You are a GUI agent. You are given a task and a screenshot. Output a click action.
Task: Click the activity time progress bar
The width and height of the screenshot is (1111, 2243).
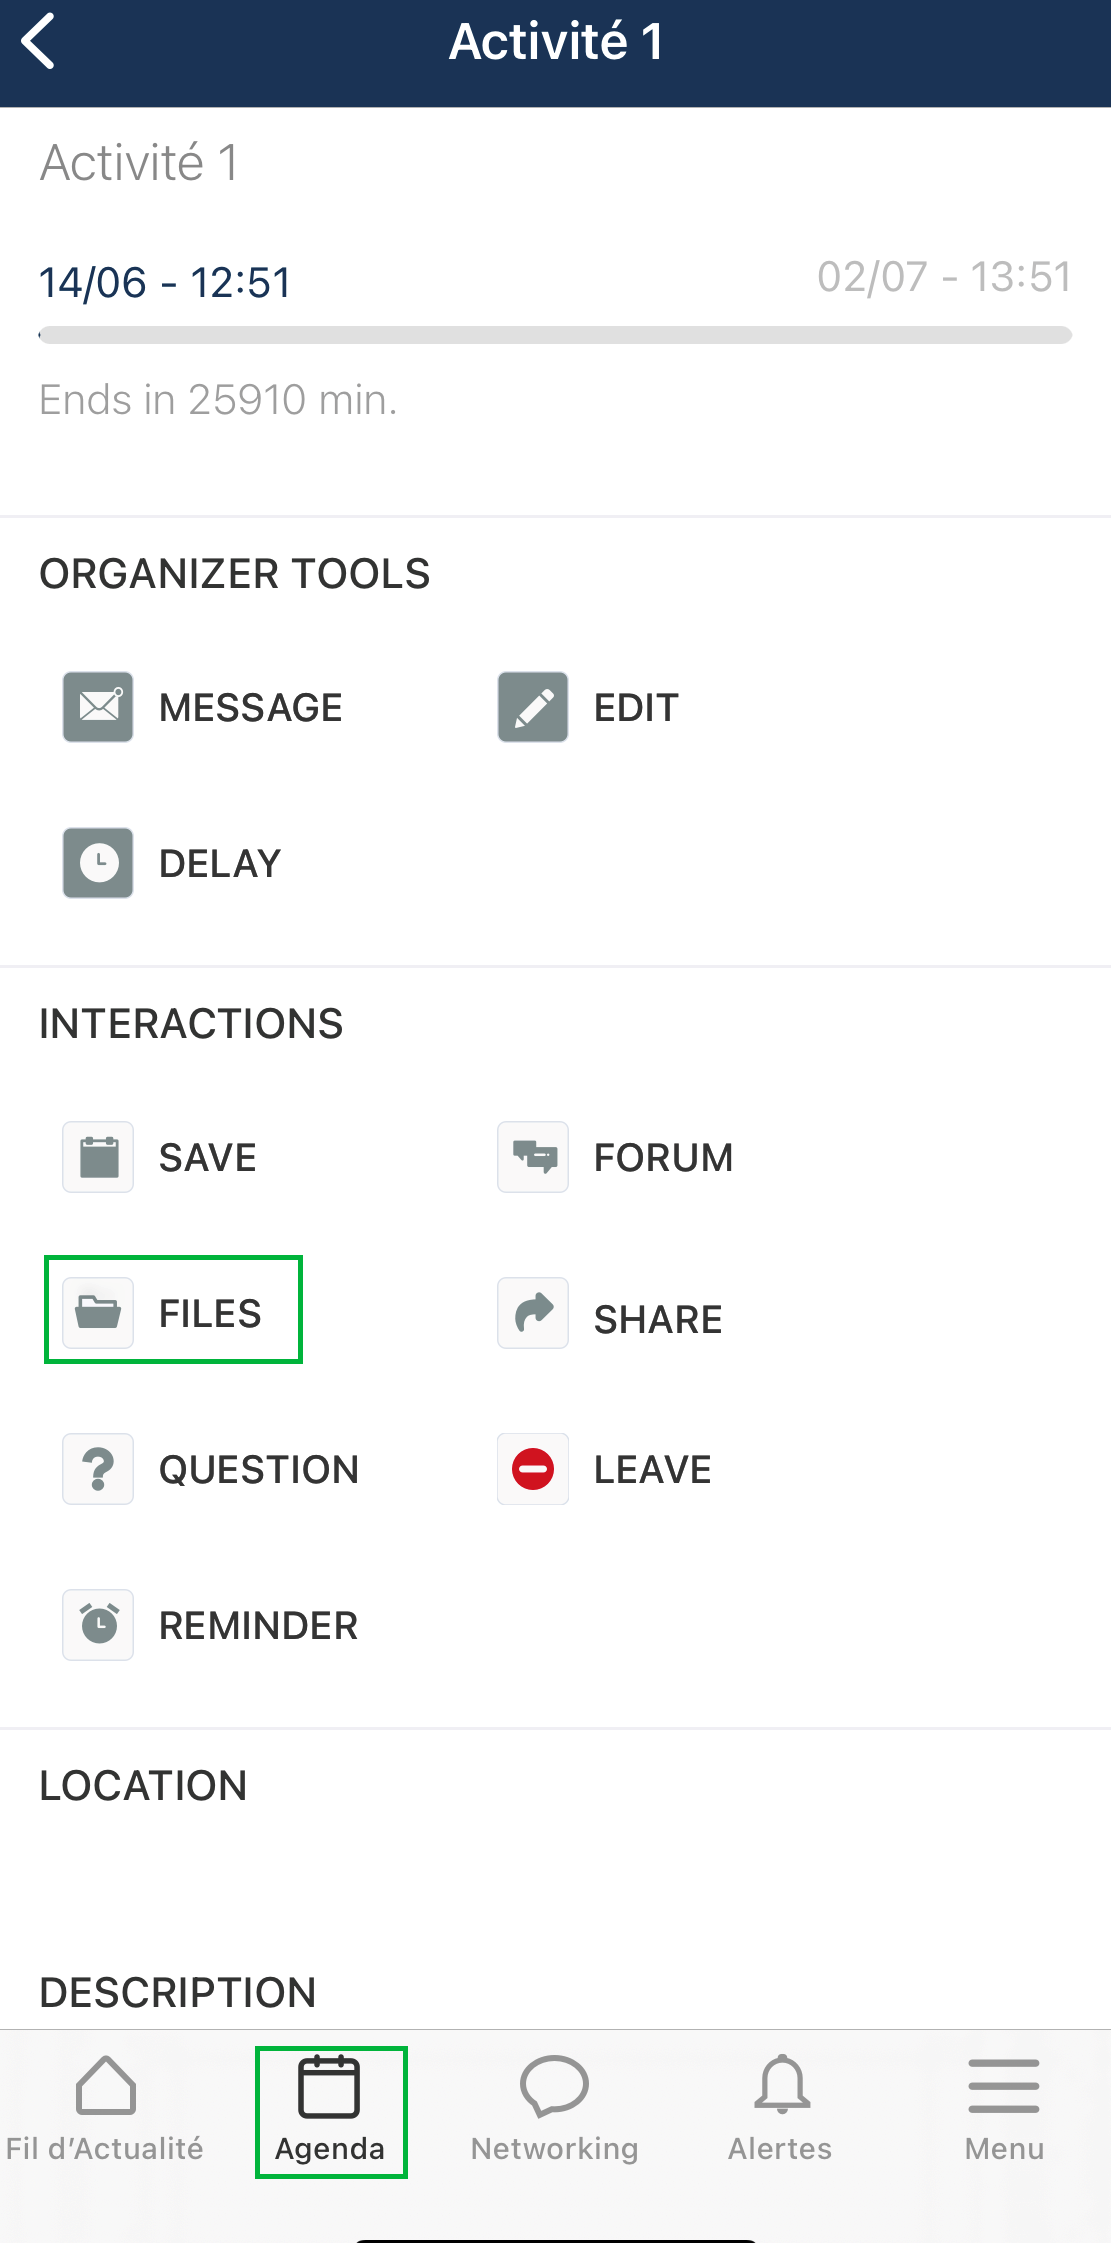tap(555, 335)
